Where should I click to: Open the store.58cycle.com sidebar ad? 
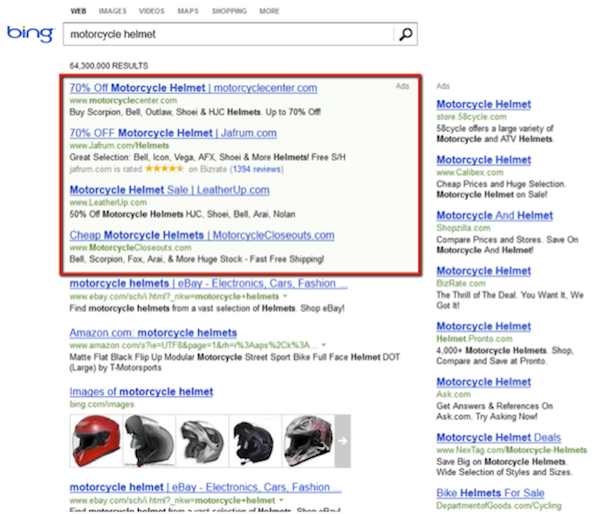(484, 104)
